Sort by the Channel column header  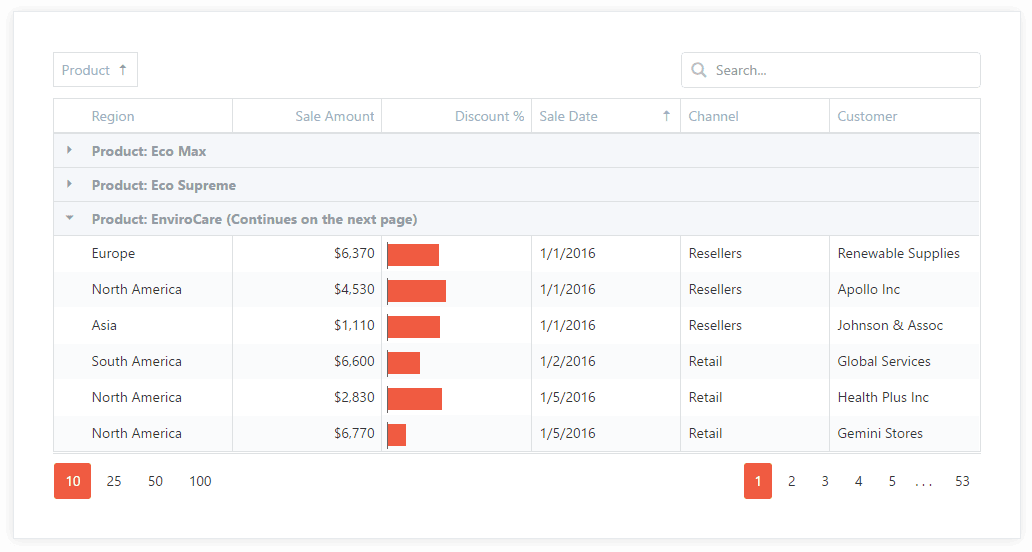755,116
